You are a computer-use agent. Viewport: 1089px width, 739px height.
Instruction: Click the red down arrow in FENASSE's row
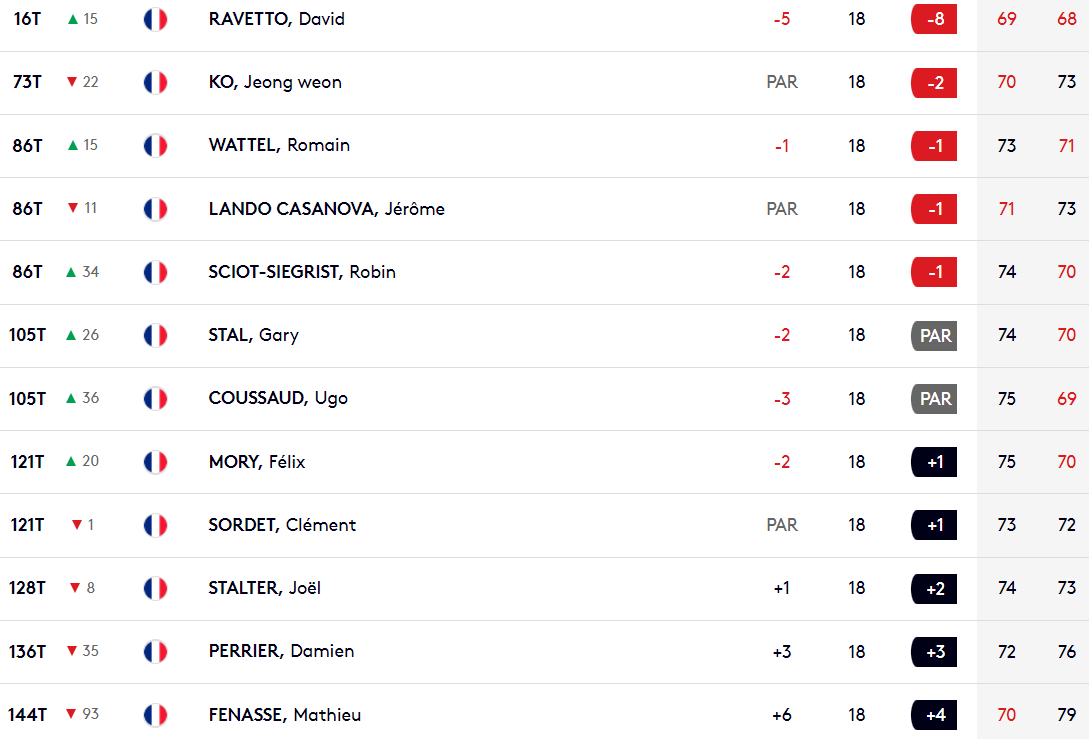tap(71, 713)
